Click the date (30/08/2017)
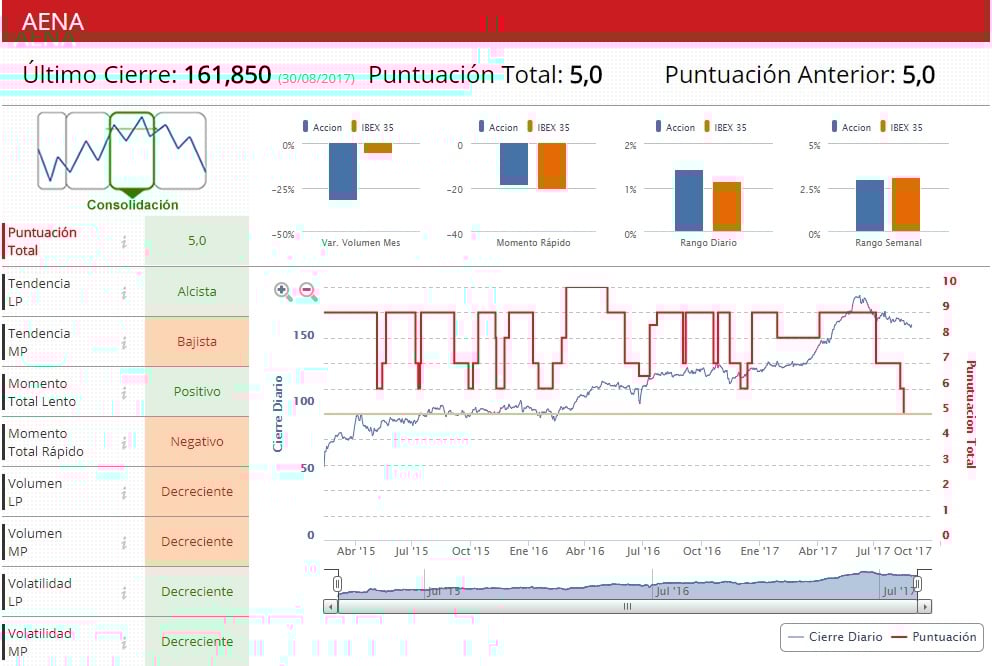Screen dimensions: 996x666 coord(316,78)
